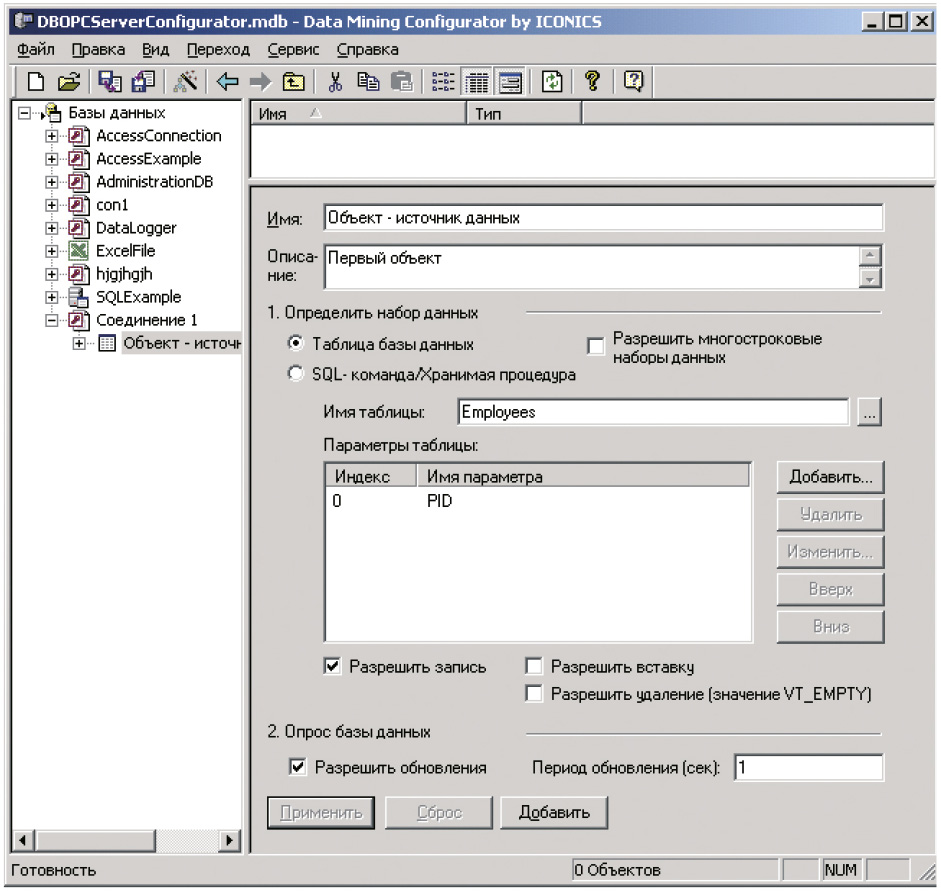This screenshot has width=941, height=891.
Task: Click the paste clipboard icon
Action: pyautogui.click(x=401, y=81)
